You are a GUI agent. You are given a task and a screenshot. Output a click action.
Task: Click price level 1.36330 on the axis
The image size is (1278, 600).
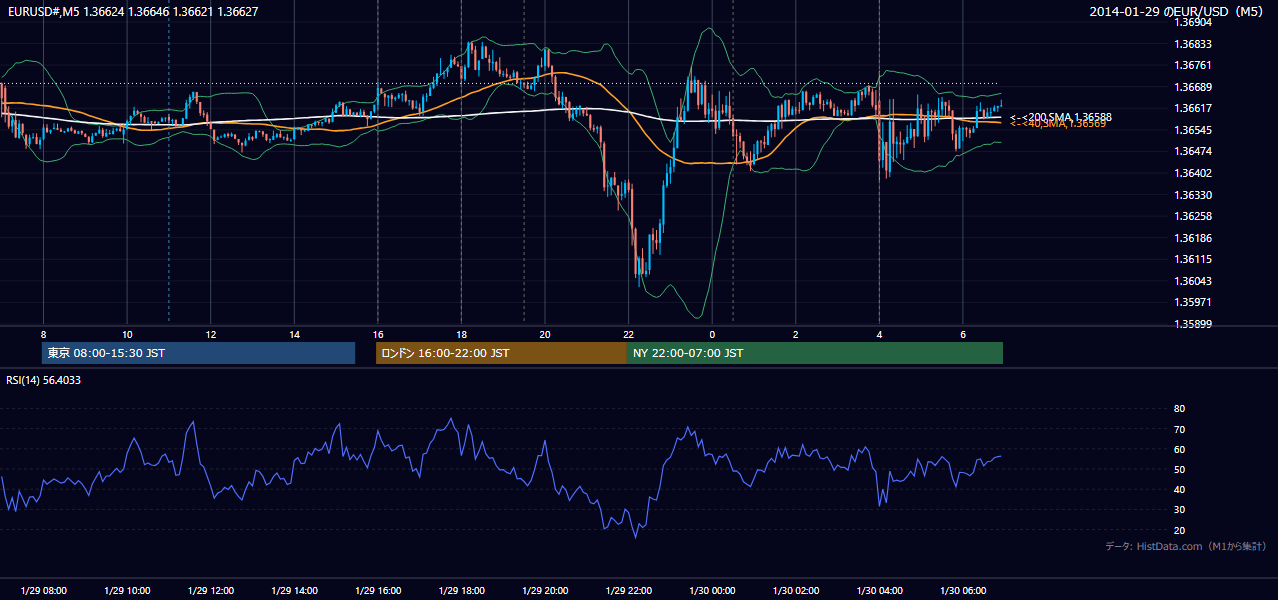click(x=1192, y=195)
